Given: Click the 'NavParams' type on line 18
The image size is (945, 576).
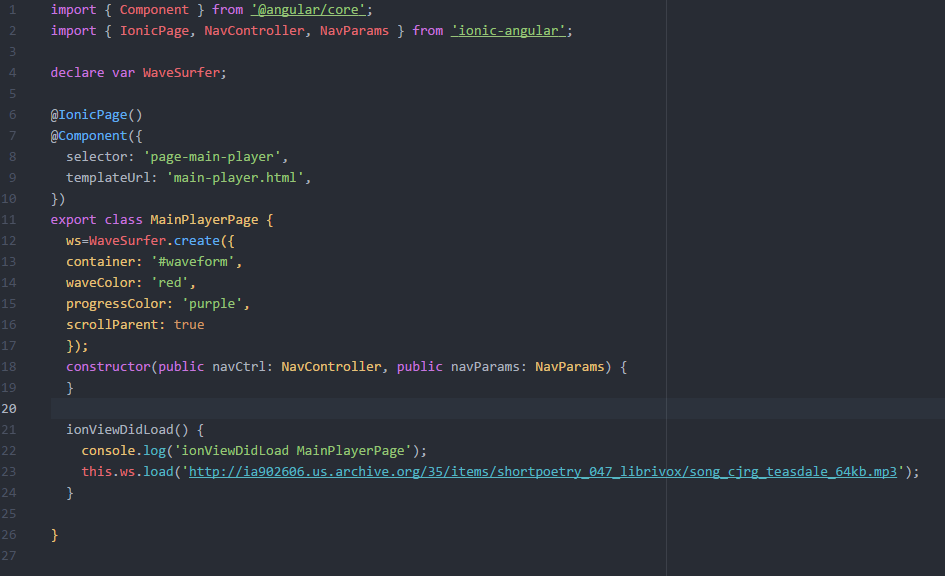Looking at the screenshot, I should tap(570, 367).
